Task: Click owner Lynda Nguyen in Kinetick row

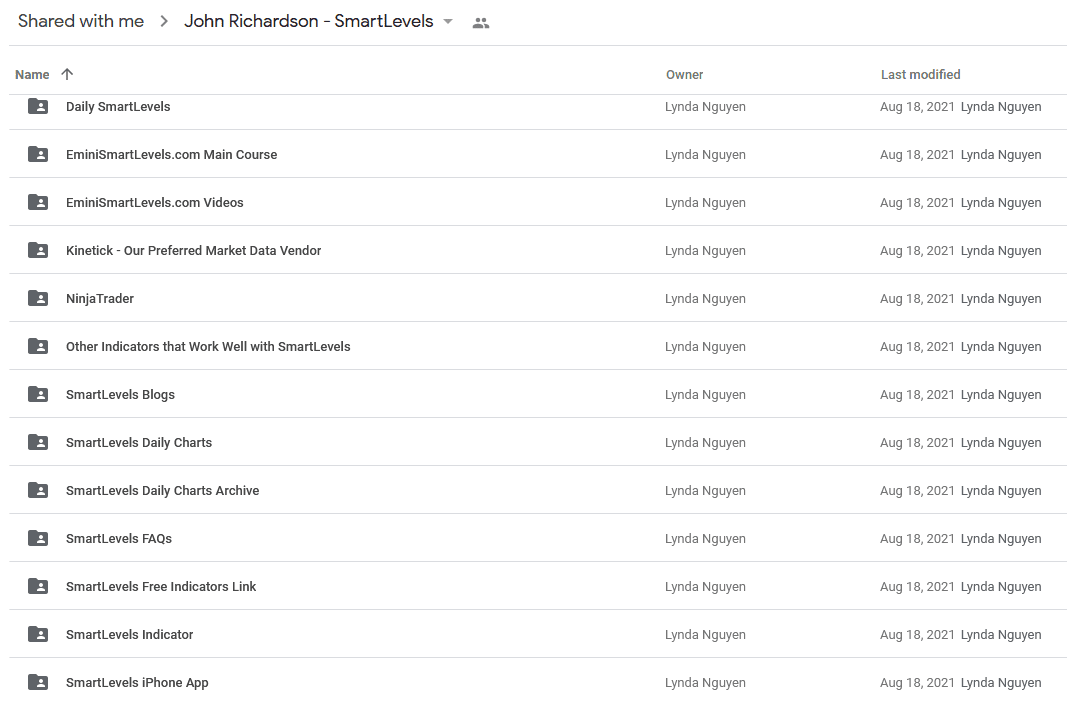Action: click(705, 250)
